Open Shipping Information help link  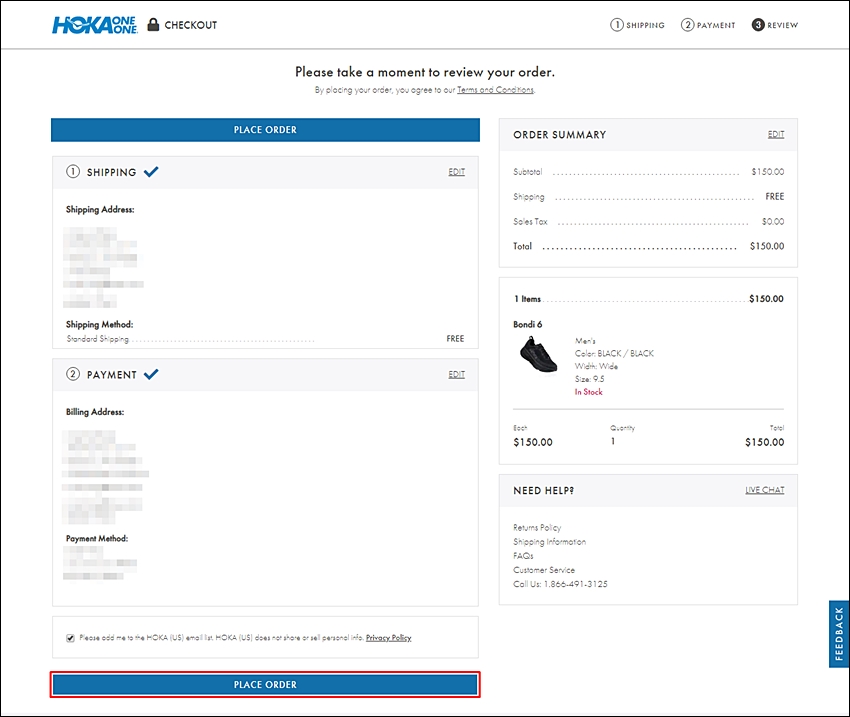549,541
